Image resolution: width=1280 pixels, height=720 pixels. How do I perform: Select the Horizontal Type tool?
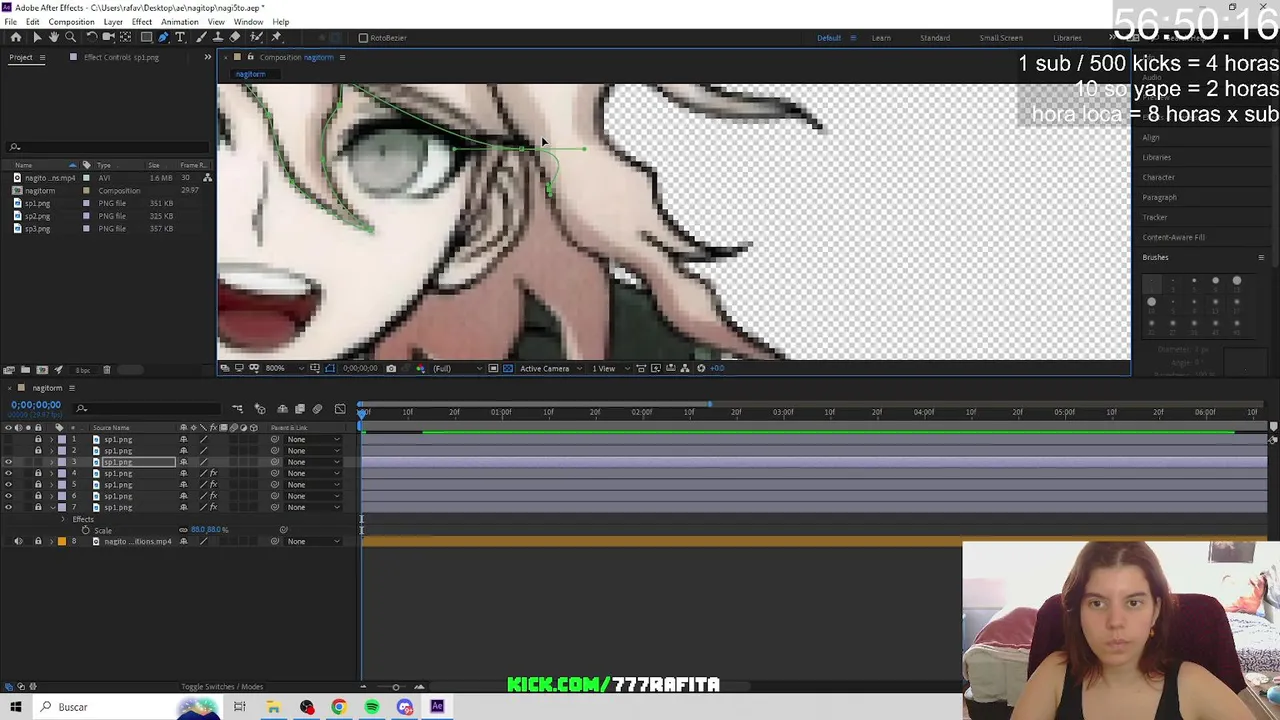180,37
